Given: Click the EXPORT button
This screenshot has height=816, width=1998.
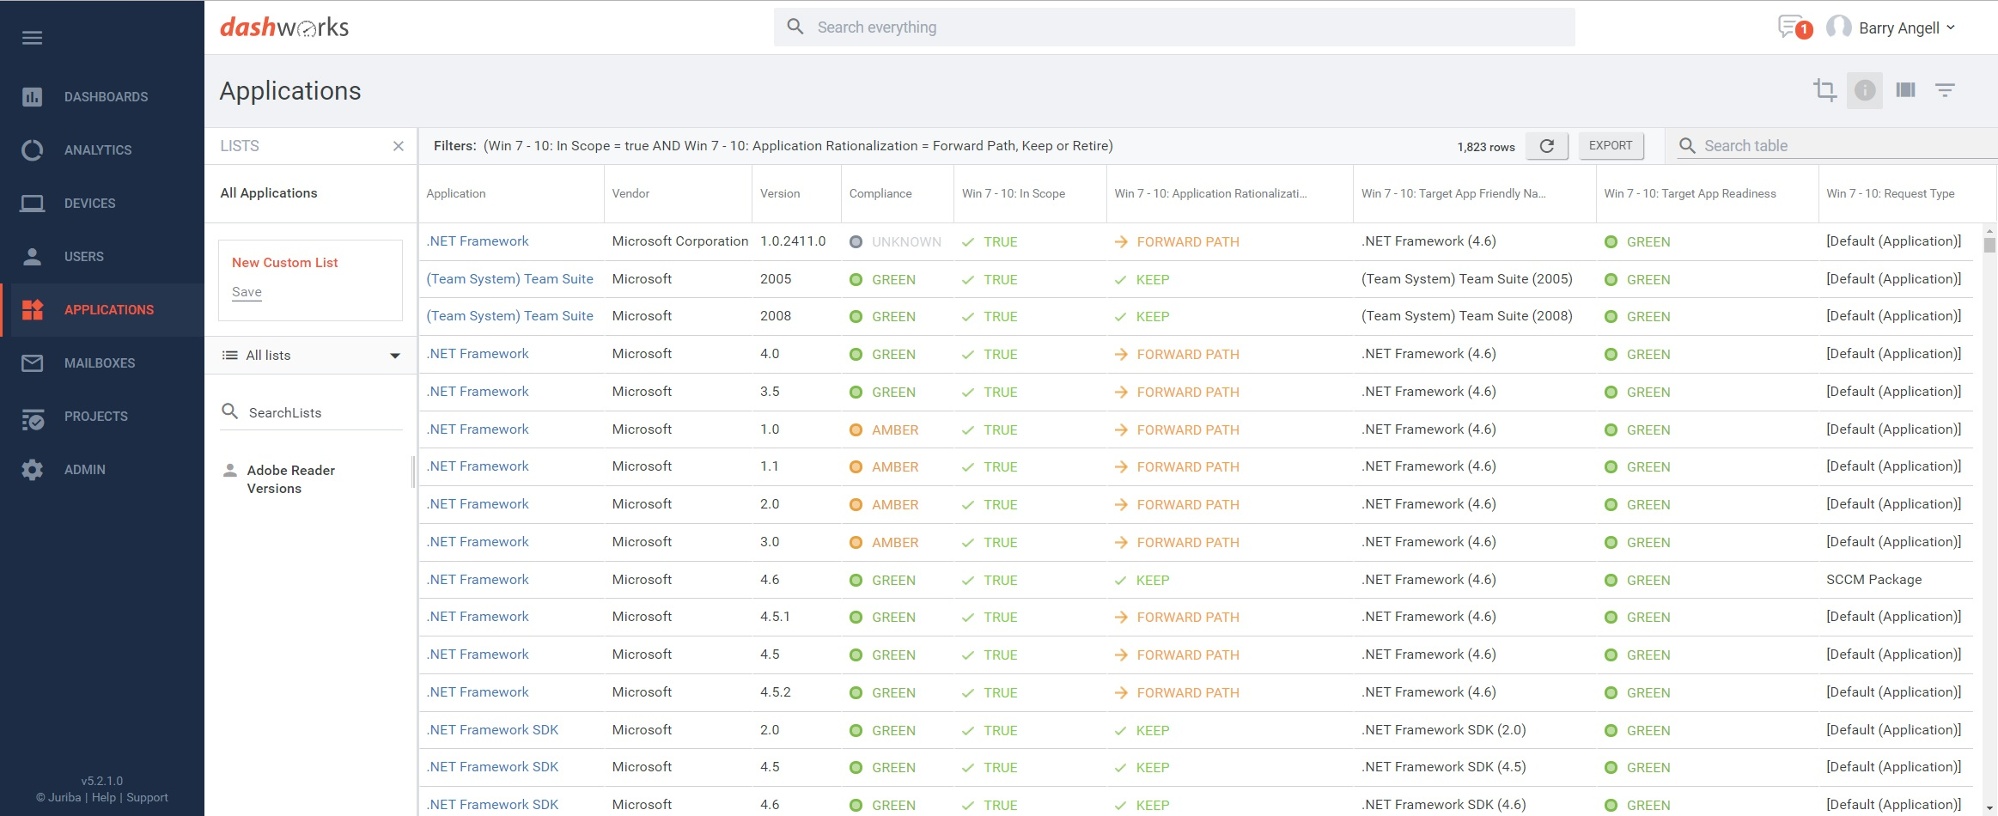Looking at the screenshot, I should point(1610,146).
